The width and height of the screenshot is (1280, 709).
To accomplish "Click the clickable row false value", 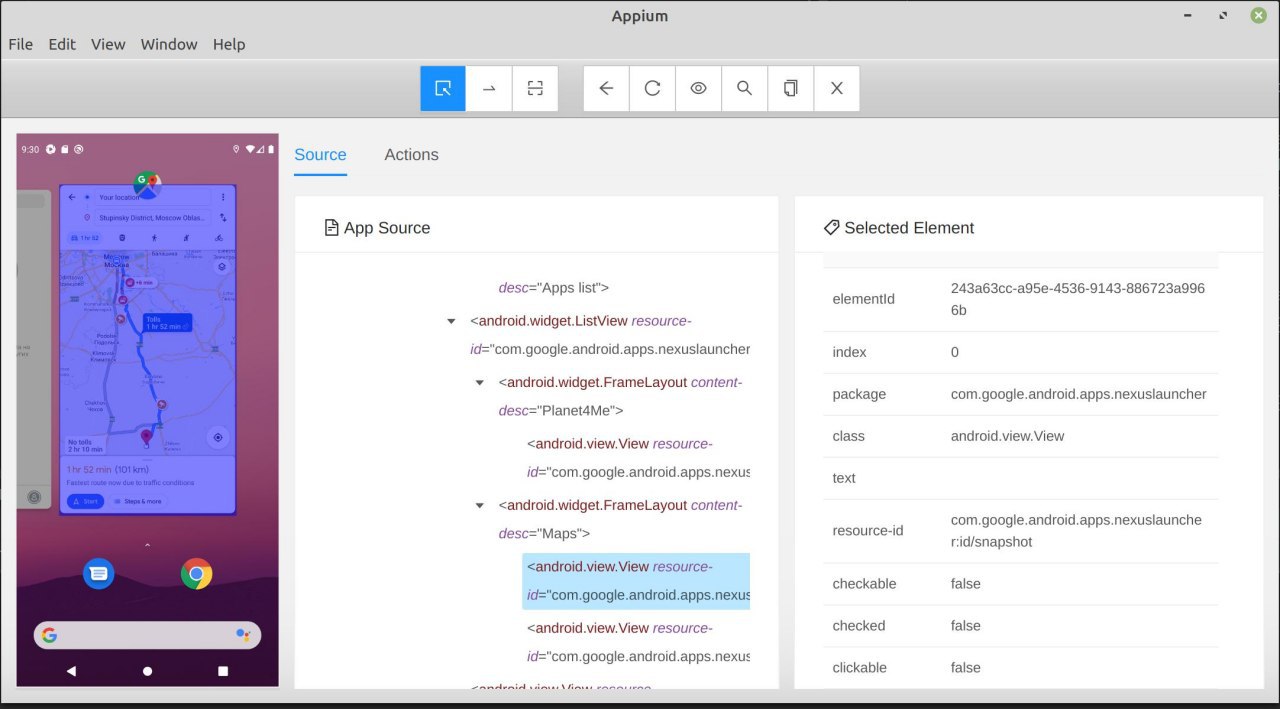I will 966,668.
